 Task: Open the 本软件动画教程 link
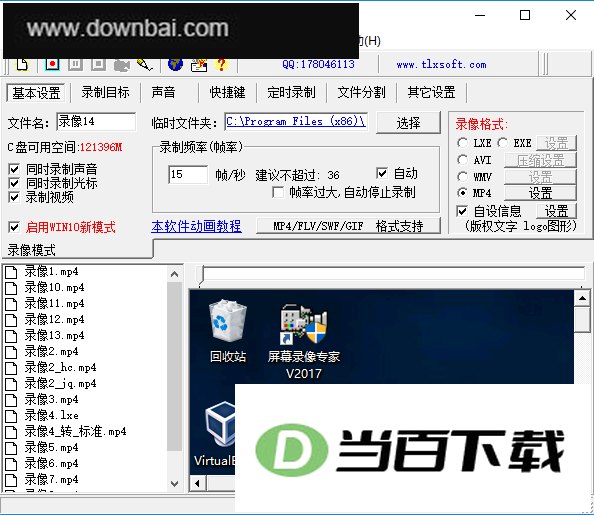point(196,226)
